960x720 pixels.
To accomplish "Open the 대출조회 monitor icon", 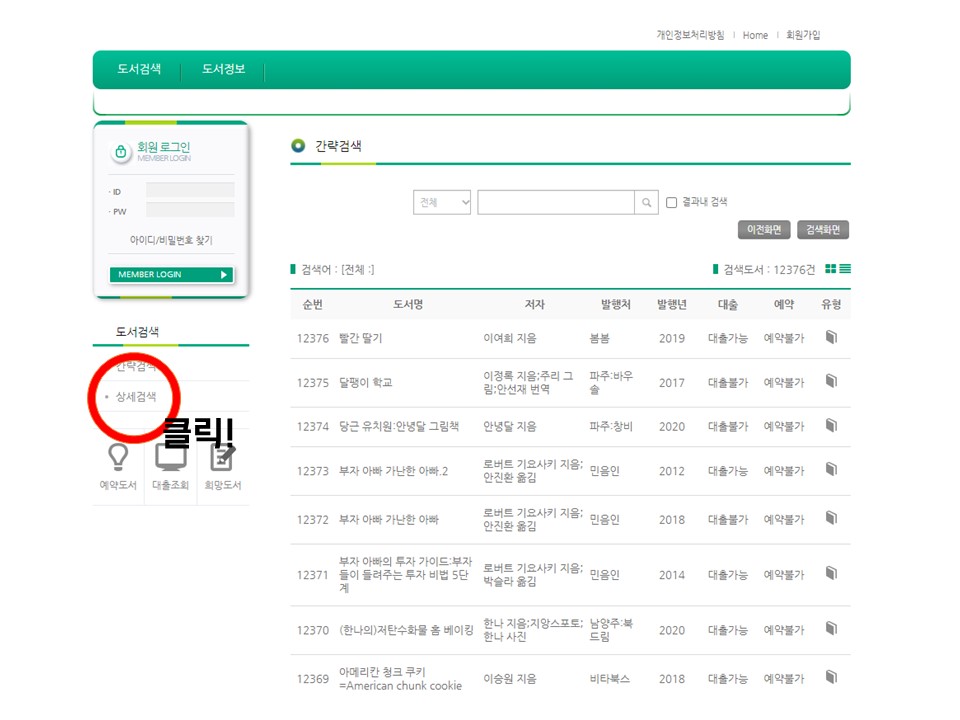I will pyautogui.click(x=170, y=458).
